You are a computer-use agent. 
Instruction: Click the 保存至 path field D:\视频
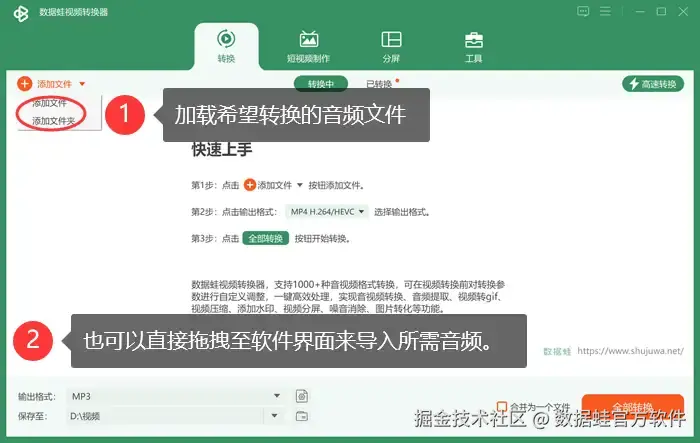pos(165,416)
